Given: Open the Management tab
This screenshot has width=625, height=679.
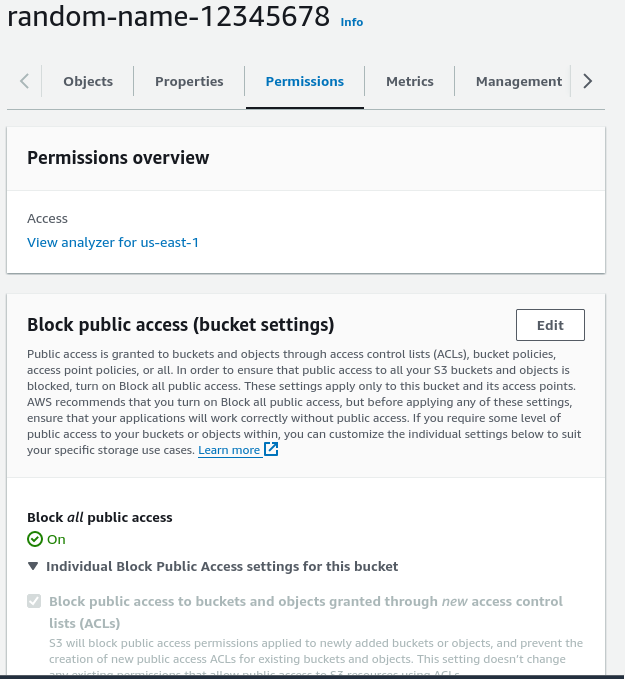Looking at the screenshot, I should pyautogui.click(x=518, y=82).
